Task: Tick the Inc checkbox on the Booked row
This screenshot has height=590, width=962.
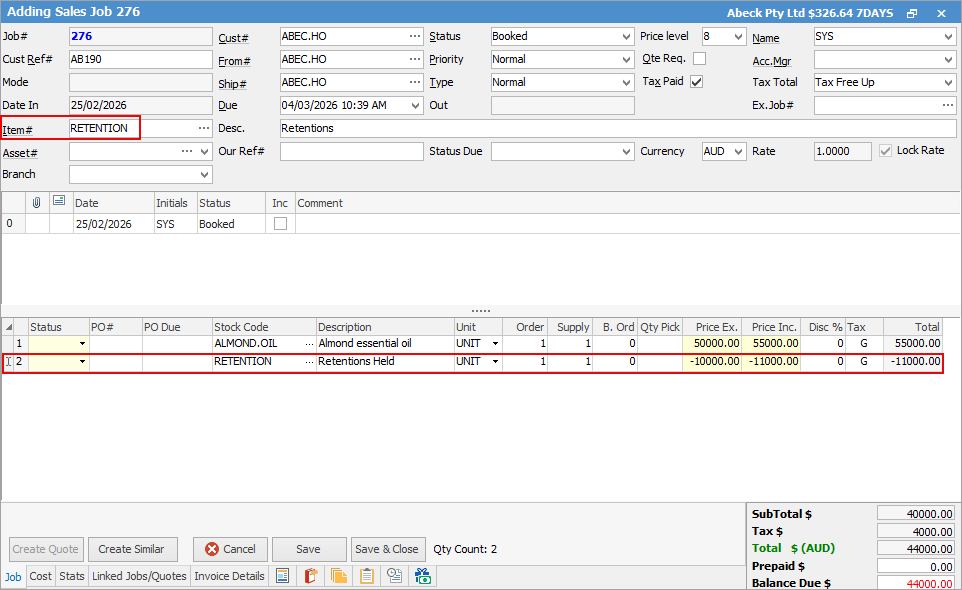Action: [280, 224]
